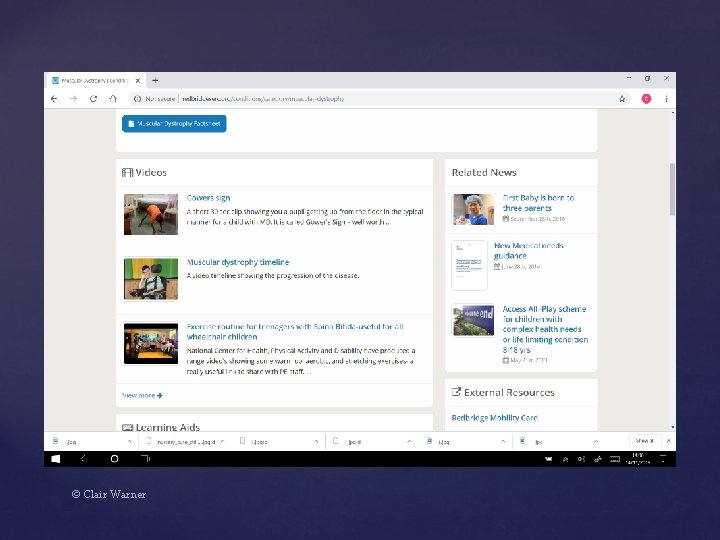Go back with the browser back arrow
The image size is (720, 540).
pyautogui.click(x=54, y=99)
